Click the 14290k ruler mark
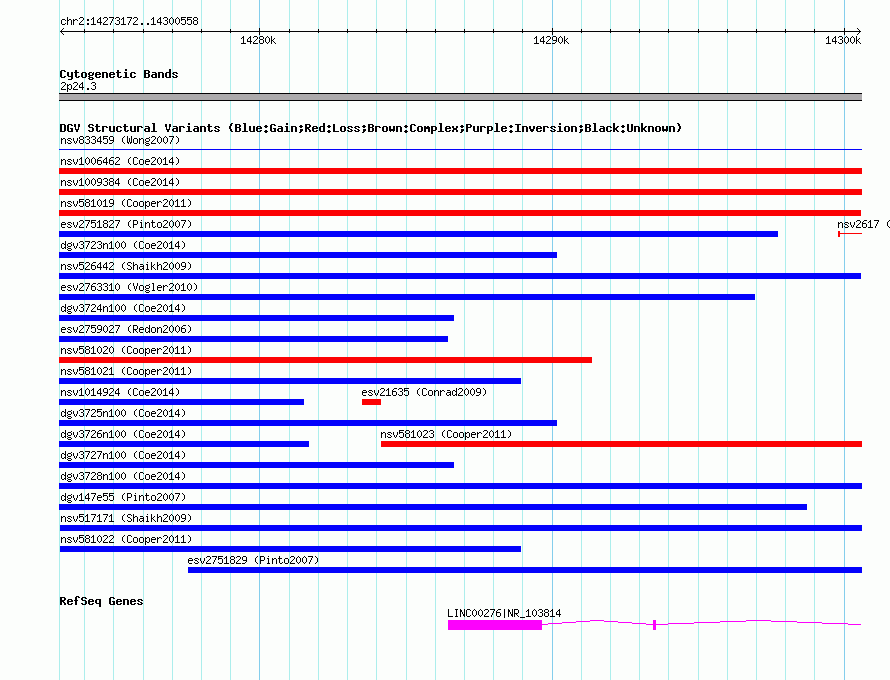890x680 pixels. (551, 40)
